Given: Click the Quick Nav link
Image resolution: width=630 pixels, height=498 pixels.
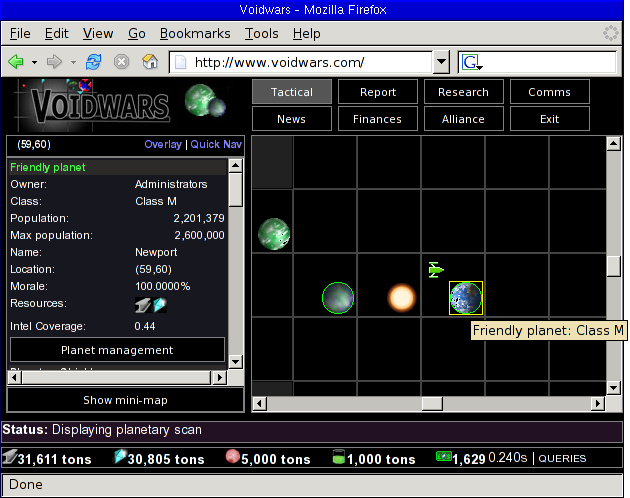Looking at the screenshot, I should pos(216,144).
